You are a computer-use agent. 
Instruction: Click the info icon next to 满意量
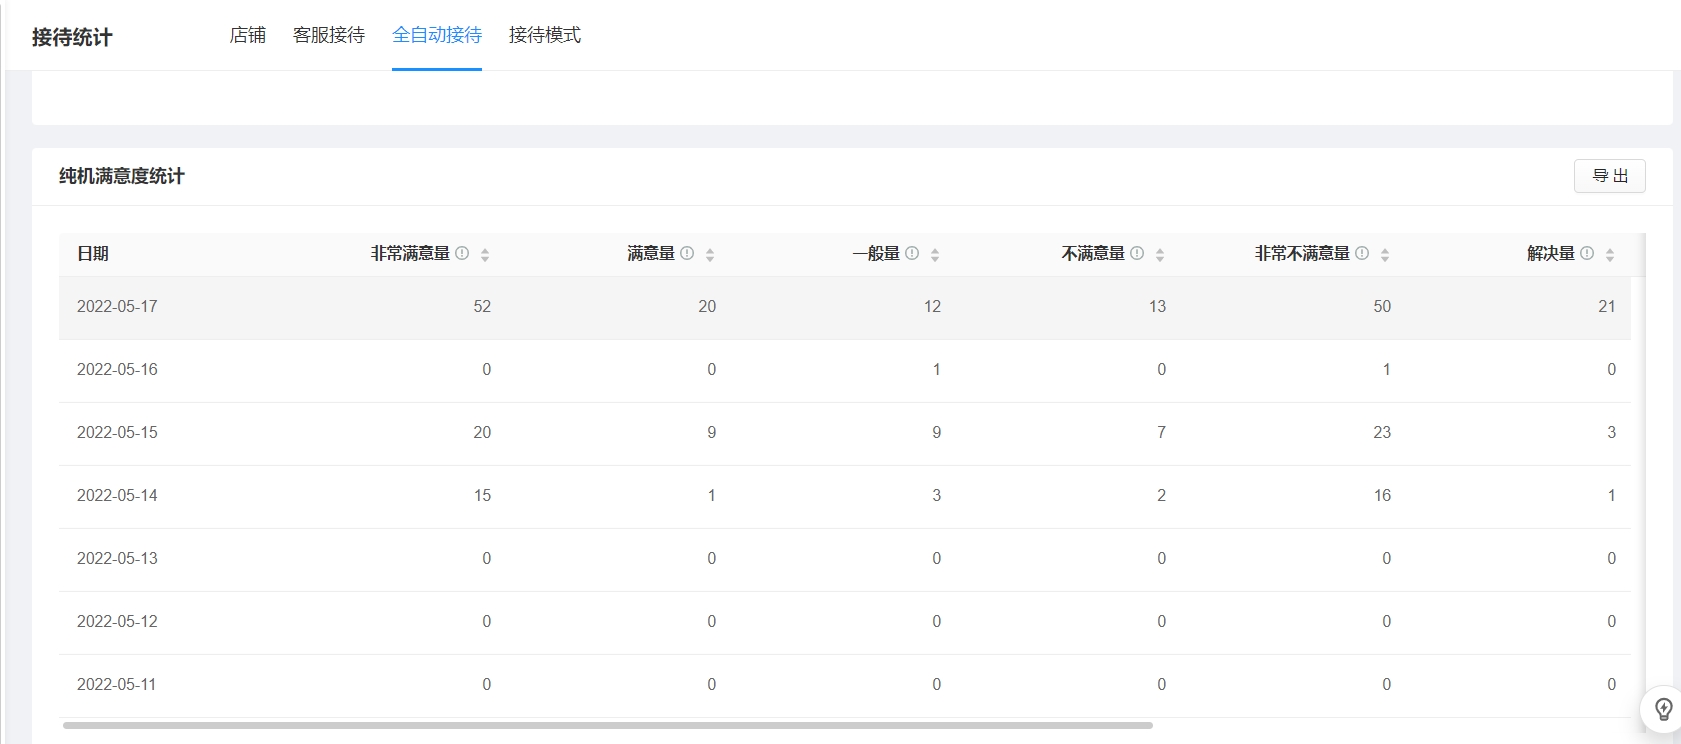[x=687, y=254]
